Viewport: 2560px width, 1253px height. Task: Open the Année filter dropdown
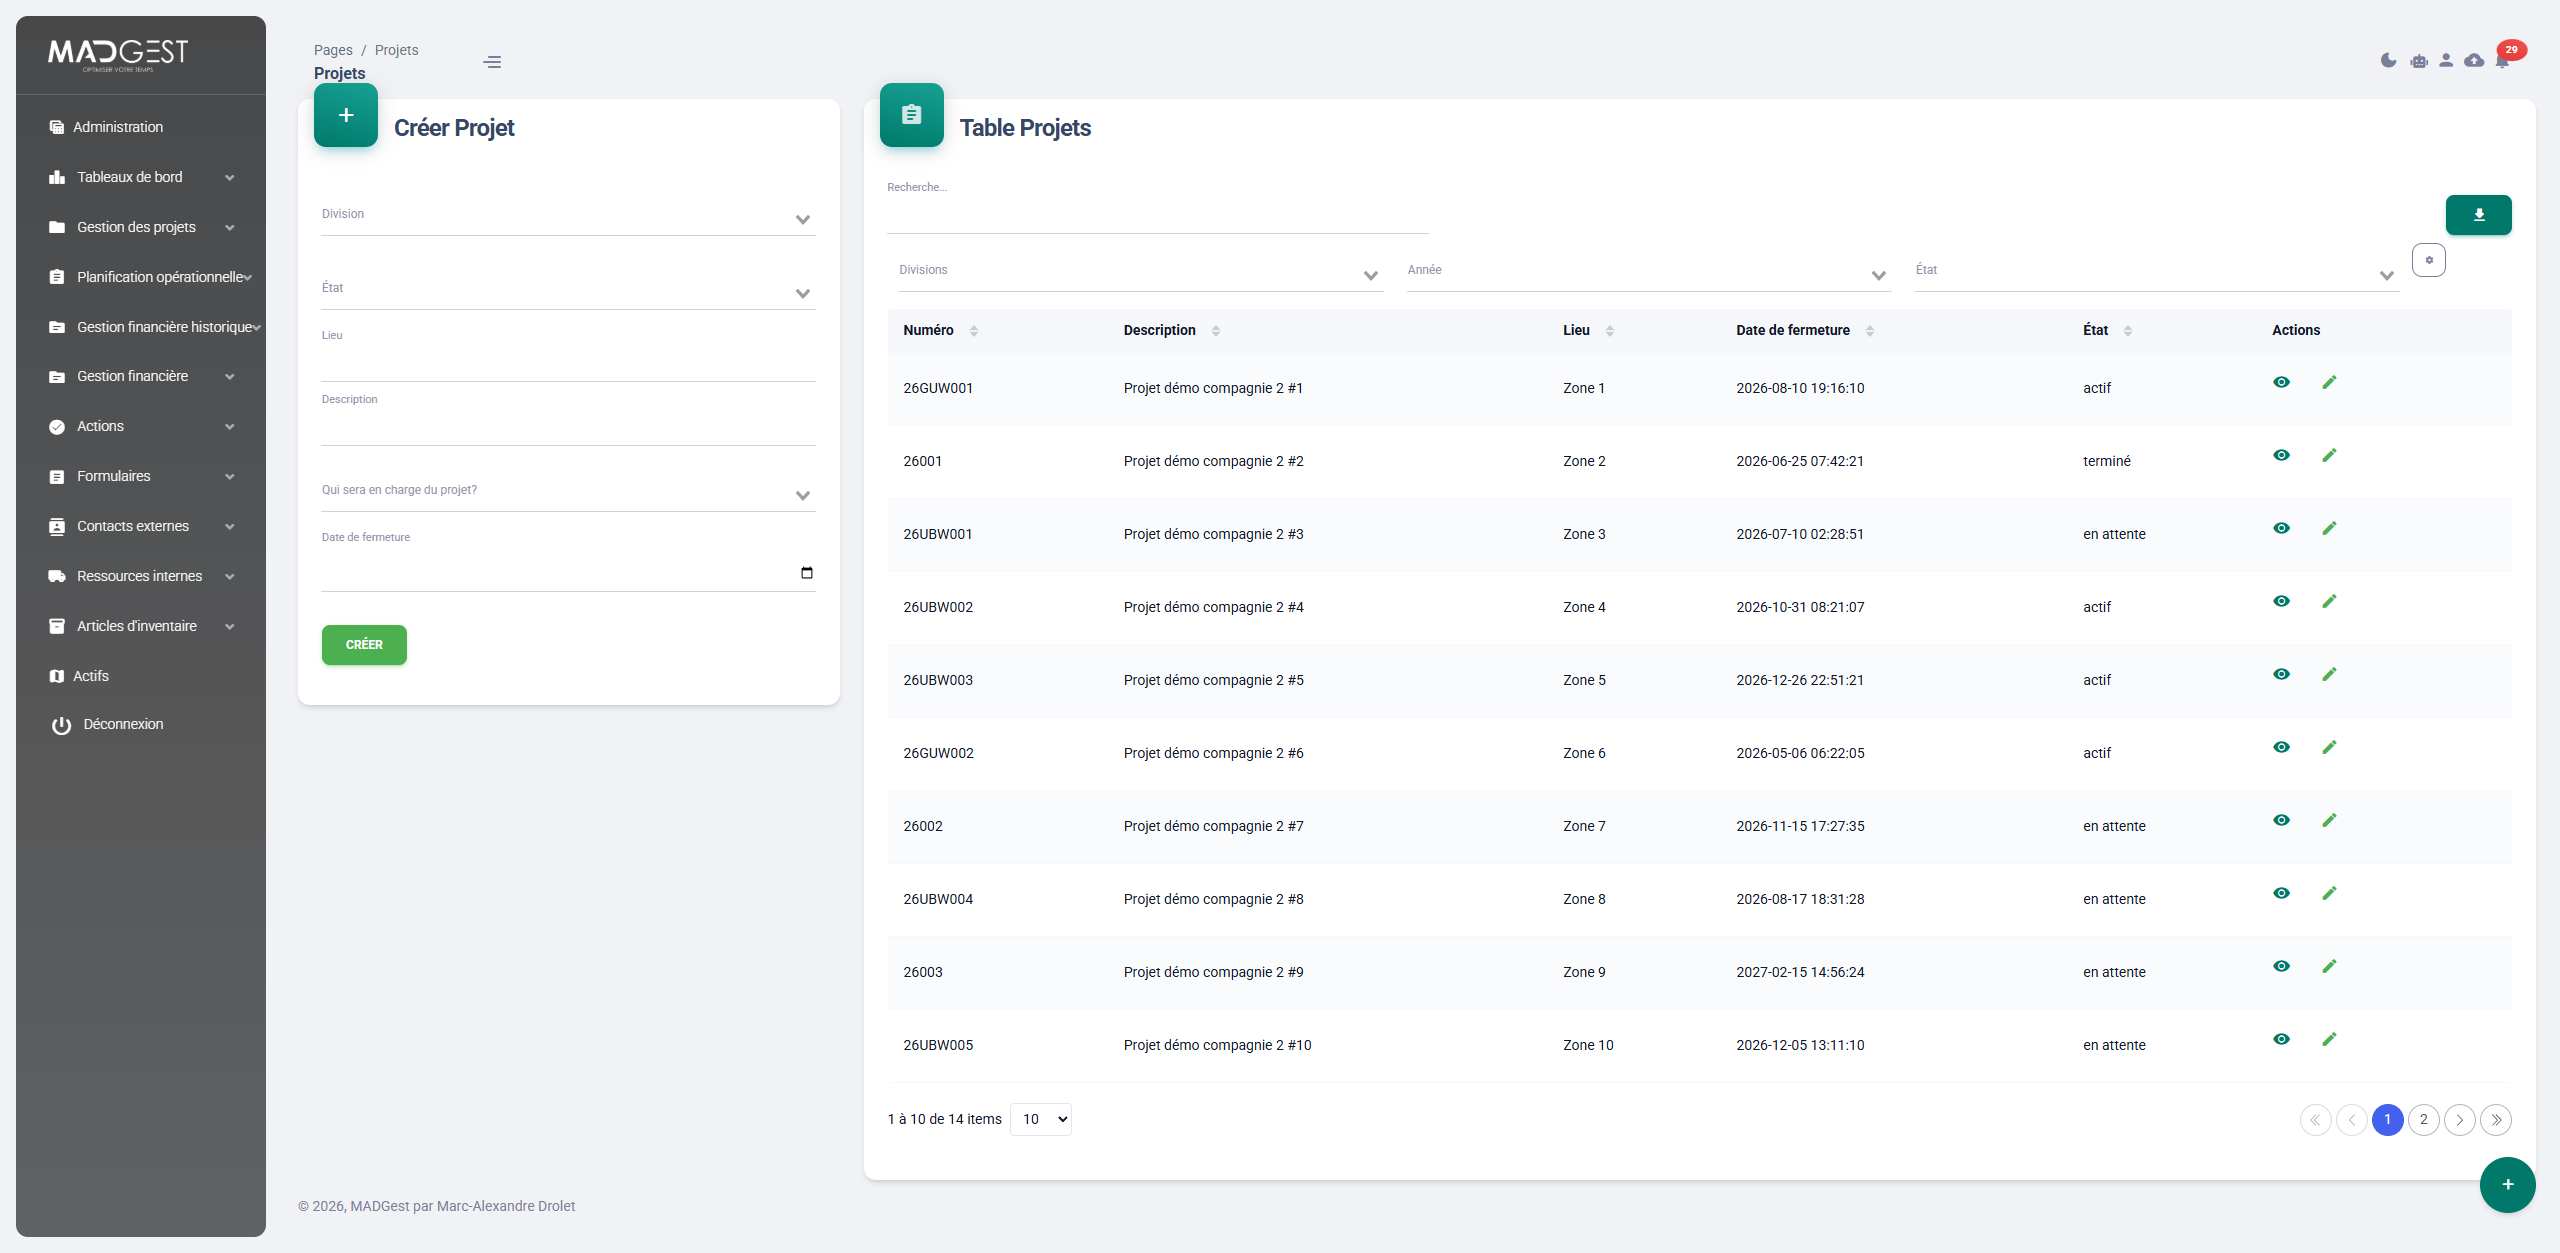(1646, 273)
